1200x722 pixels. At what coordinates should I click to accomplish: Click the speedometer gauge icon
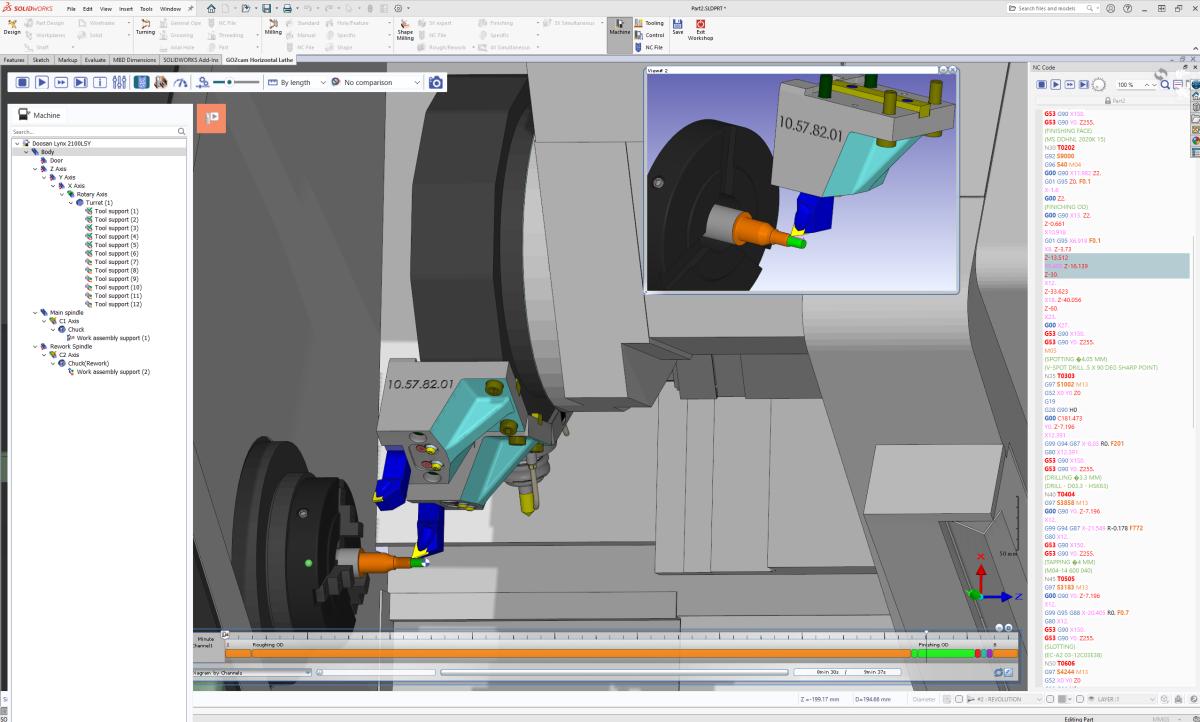180,82
